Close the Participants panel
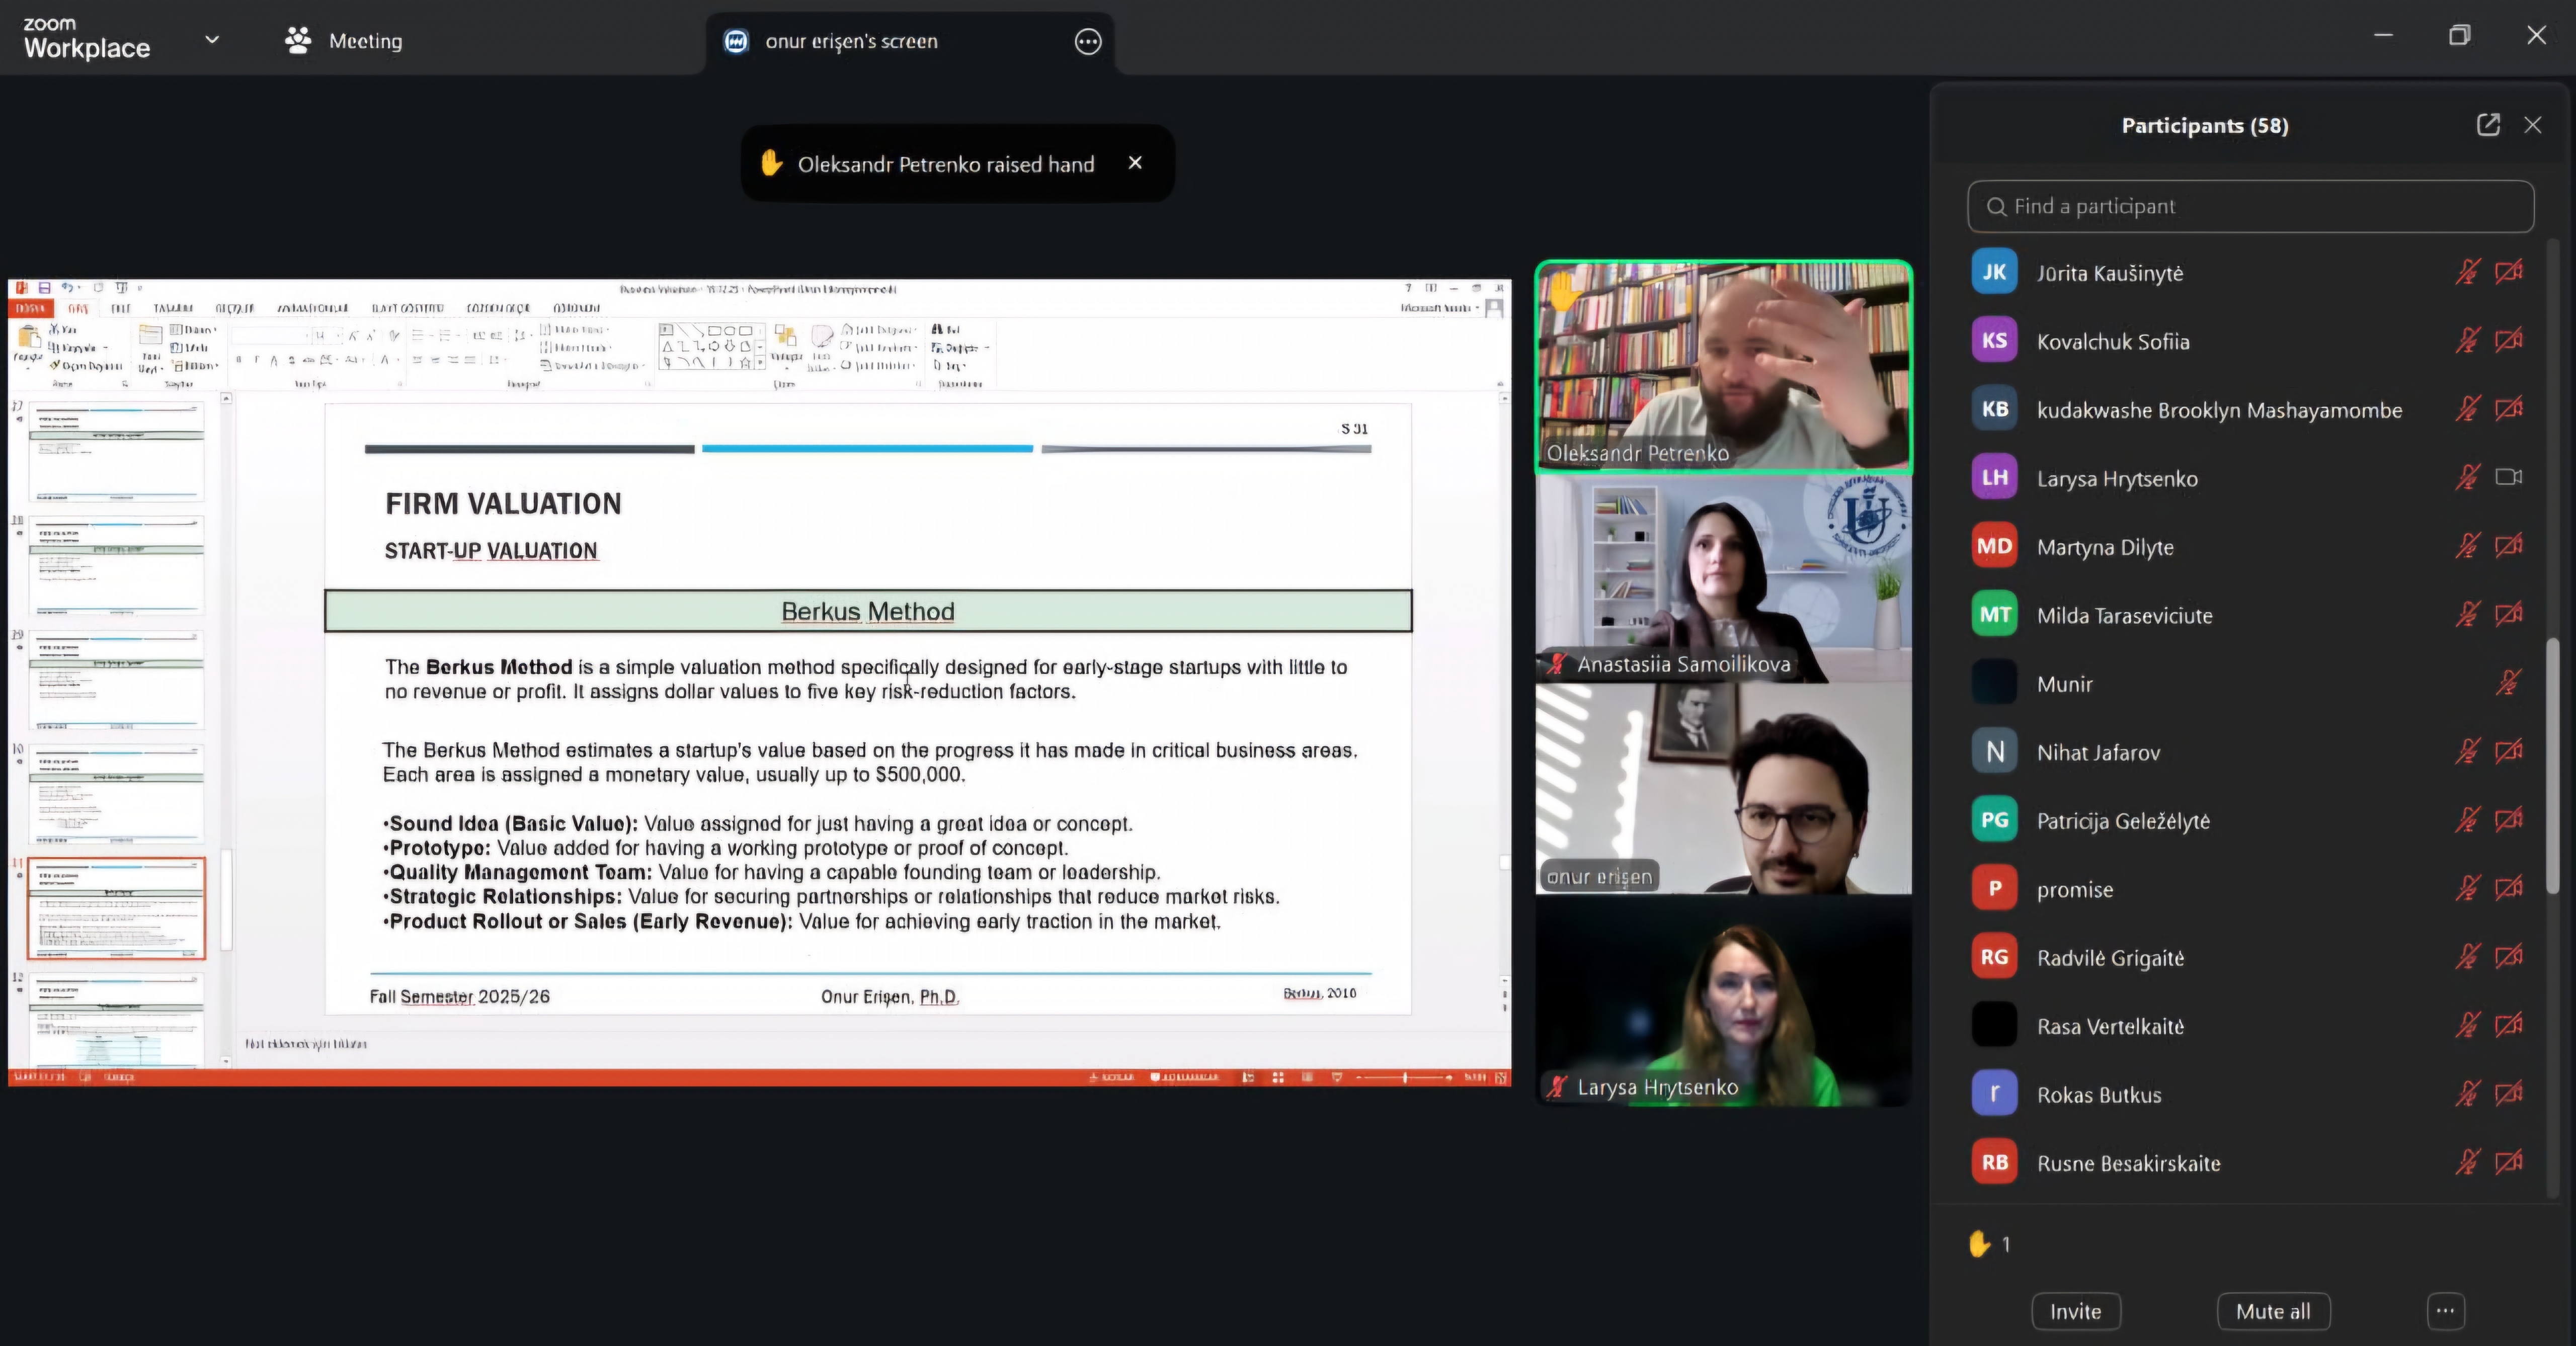Screen dimensions: 2576x1346 2532,125
